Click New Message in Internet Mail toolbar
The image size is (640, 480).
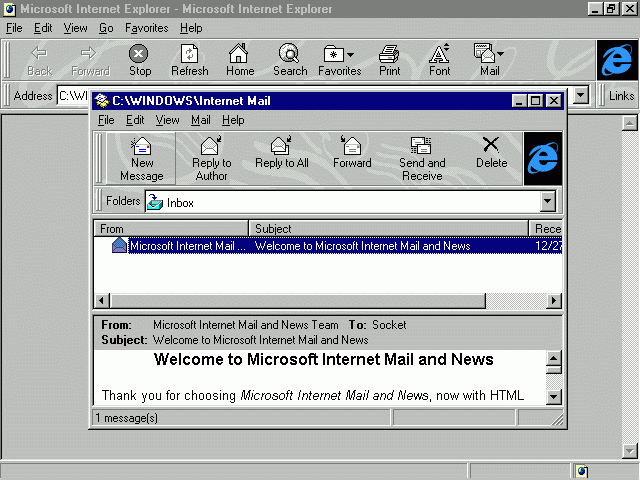pyautogui.click(x=142, y=158)
